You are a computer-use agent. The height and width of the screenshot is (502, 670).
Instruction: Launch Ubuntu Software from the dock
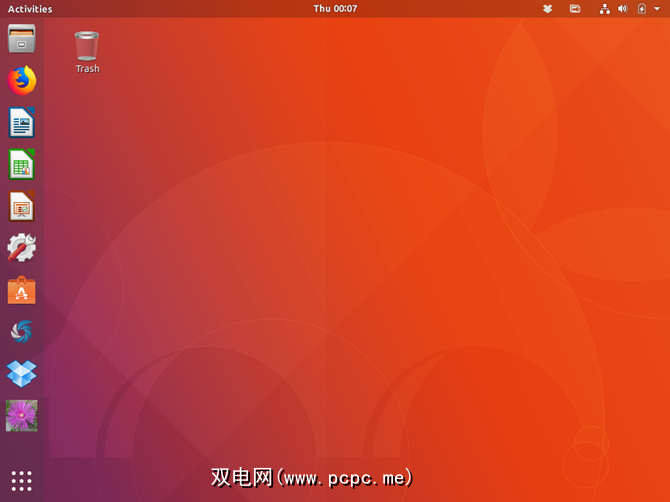click(21, 290)
